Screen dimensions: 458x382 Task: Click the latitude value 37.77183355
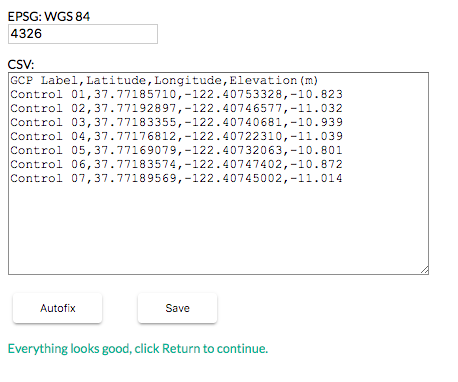(135, 122)
